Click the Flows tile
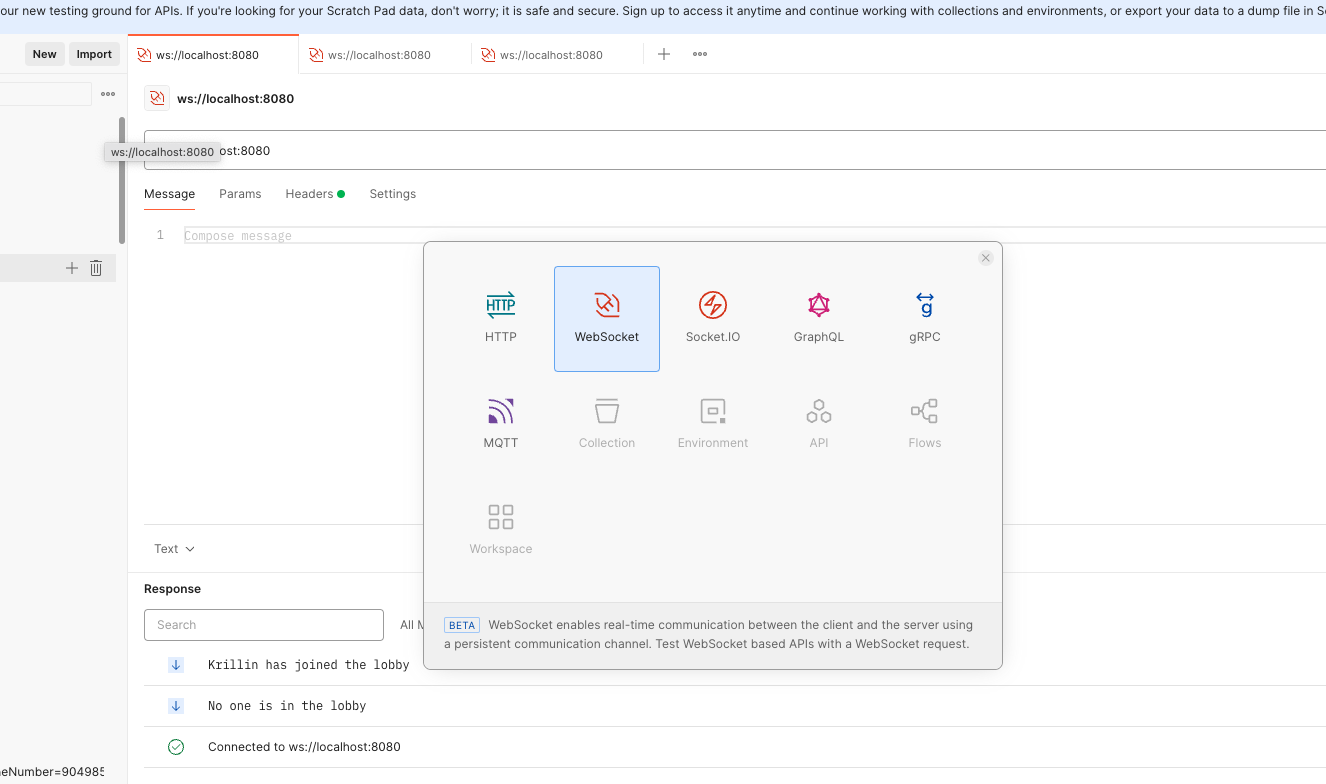This screenshot has height=784, width=1326. (x=925, y=425)
